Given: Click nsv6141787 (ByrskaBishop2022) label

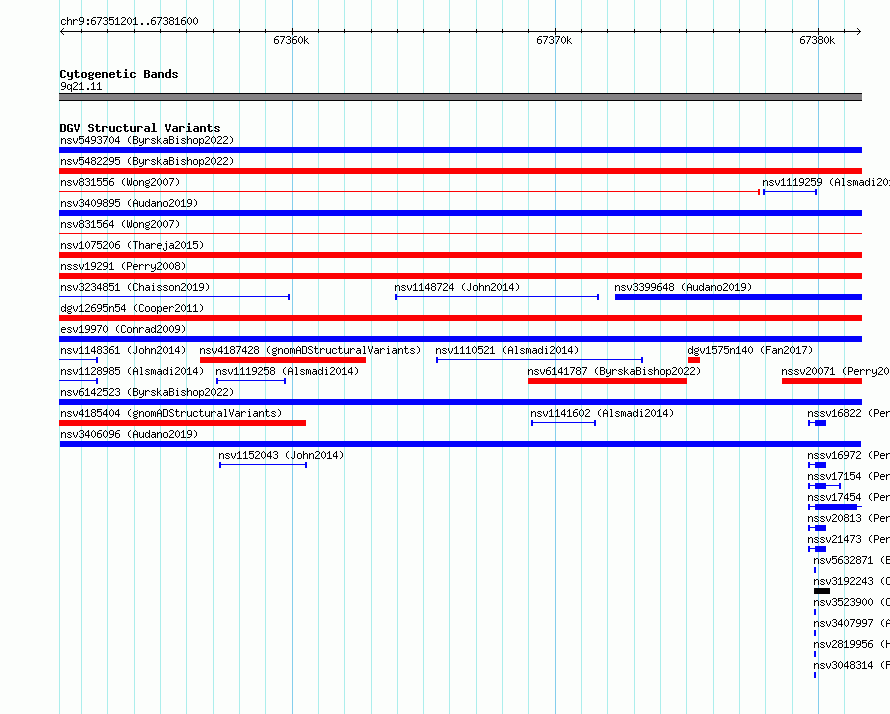Looking at the screenshot, I should (614, 371).
